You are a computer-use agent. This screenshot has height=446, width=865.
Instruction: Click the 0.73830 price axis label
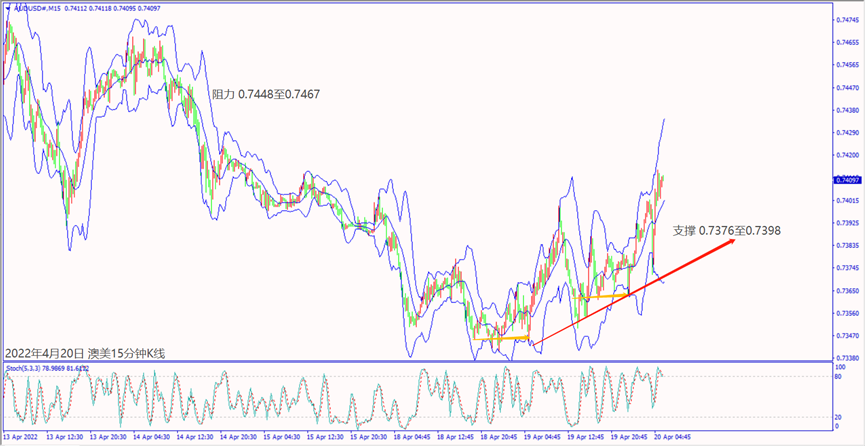tap(845, 245)
